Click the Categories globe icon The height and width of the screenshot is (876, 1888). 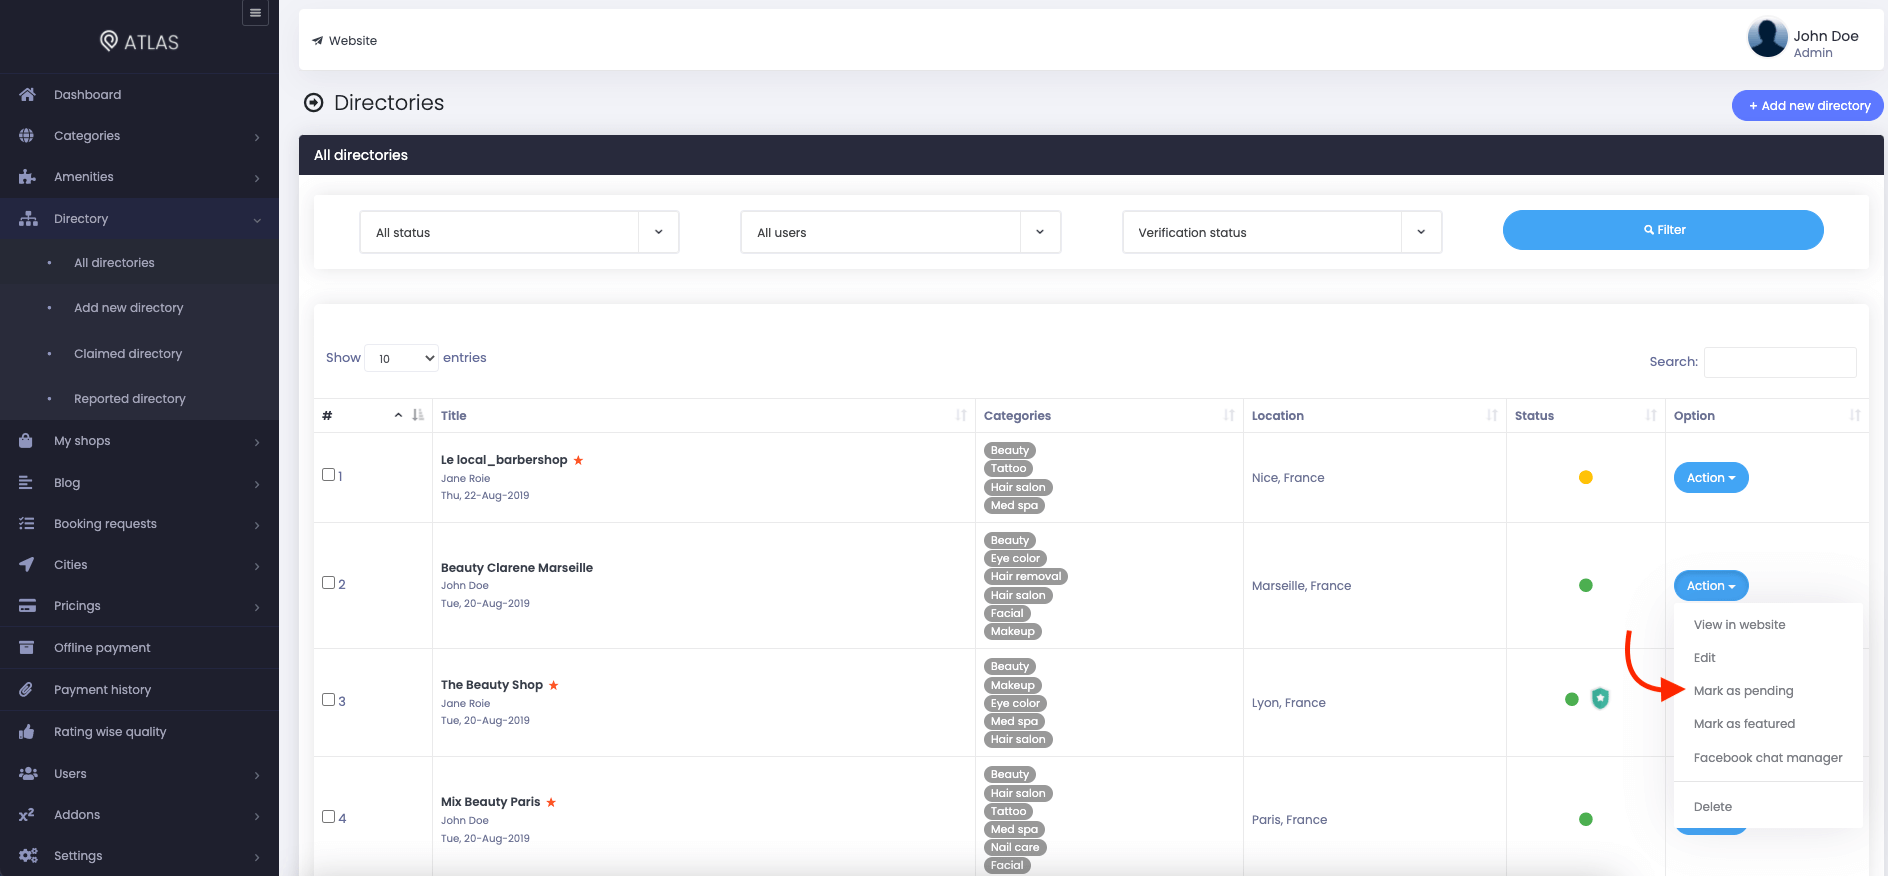click(27, 136)
